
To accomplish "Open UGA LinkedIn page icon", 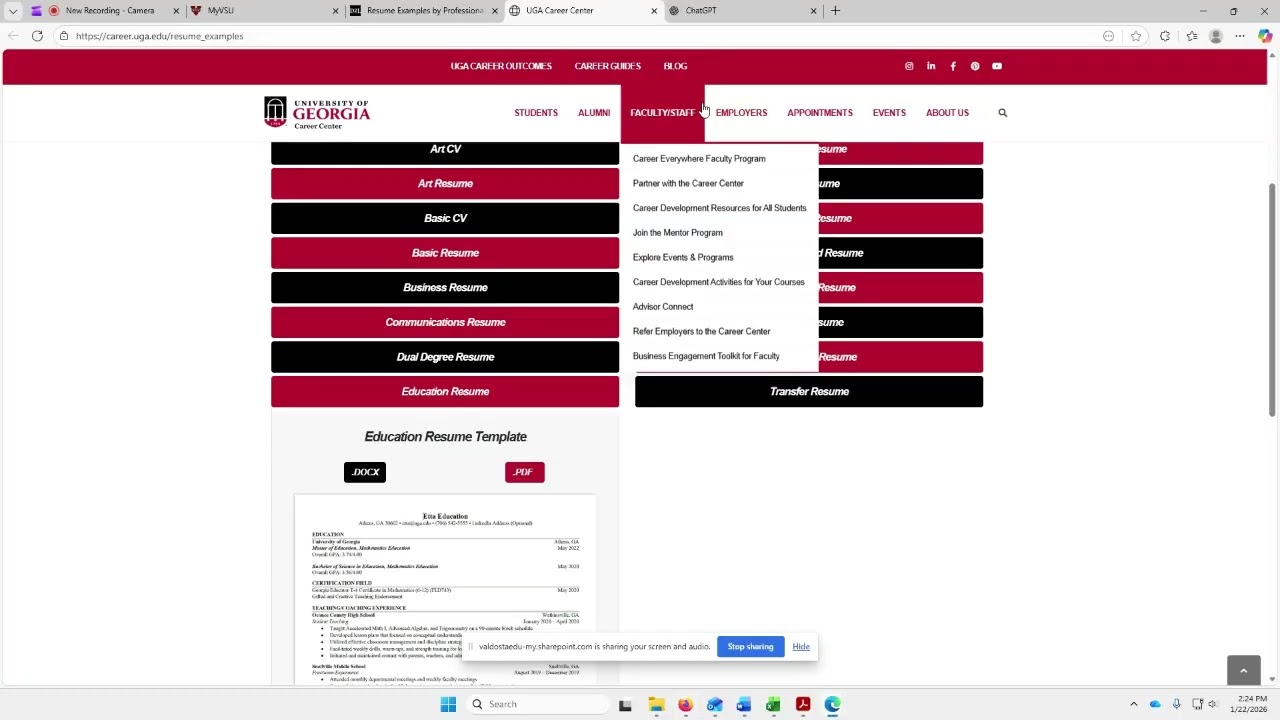I will 931,66.
